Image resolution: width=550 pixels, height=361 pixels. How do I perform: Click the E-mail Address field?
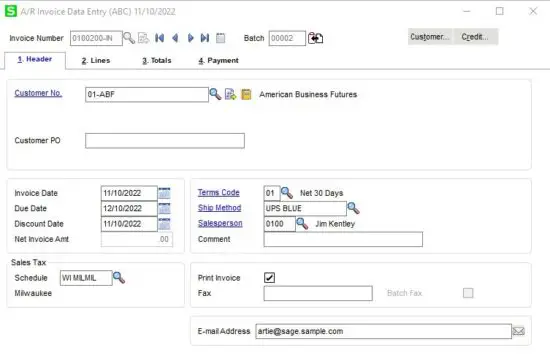[383, 331]
